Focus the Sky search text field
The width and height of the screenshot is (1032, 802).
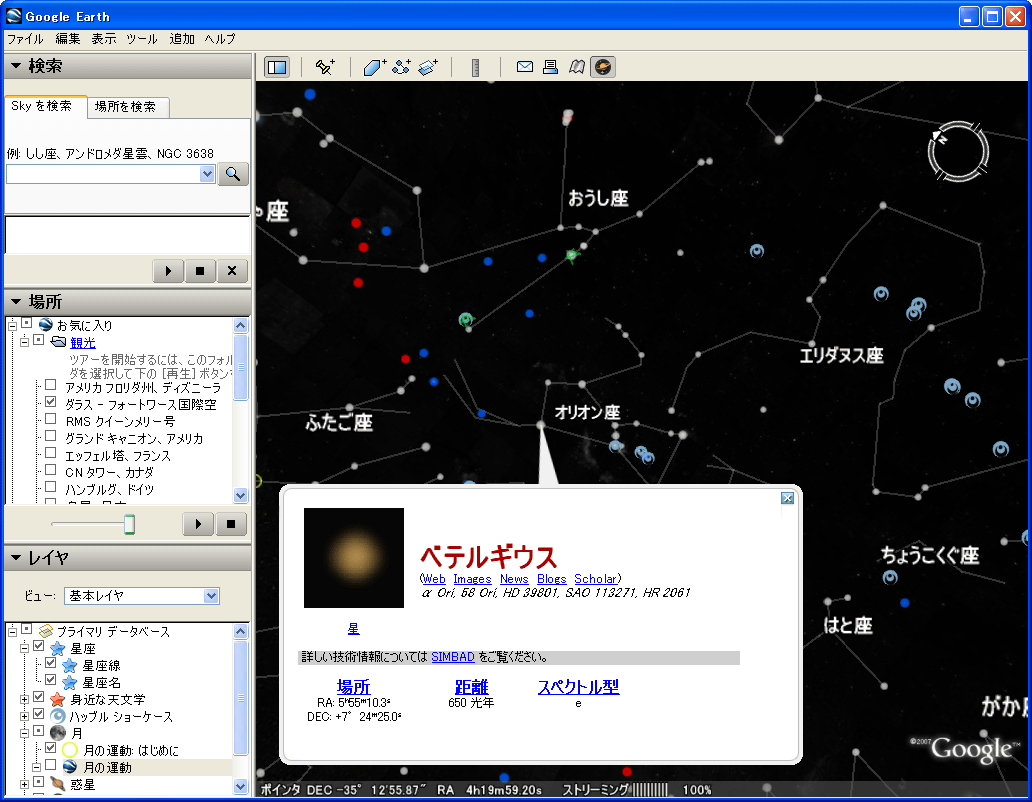click(x=103, y=174)
